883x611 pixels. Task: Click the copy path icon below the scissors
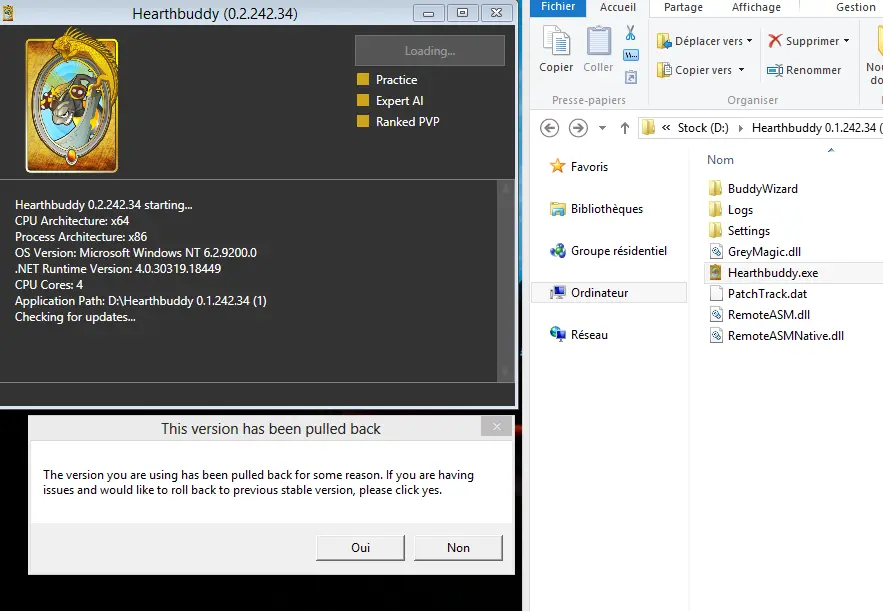pyautogui.click(x=631, y=55)
